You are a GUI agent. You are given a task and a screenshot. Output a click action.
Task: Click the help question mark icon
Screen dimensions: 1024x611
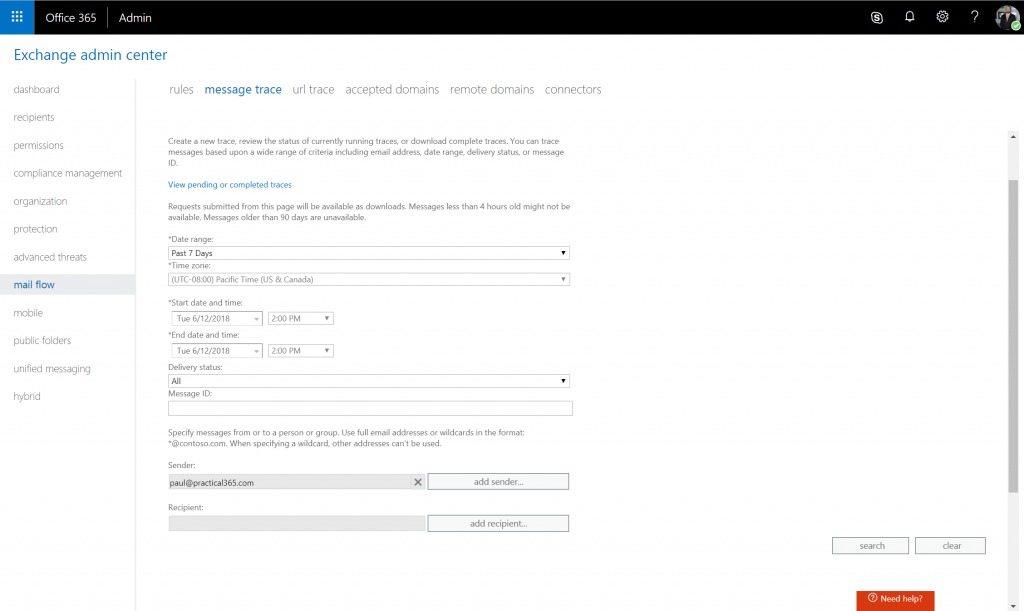973,17
